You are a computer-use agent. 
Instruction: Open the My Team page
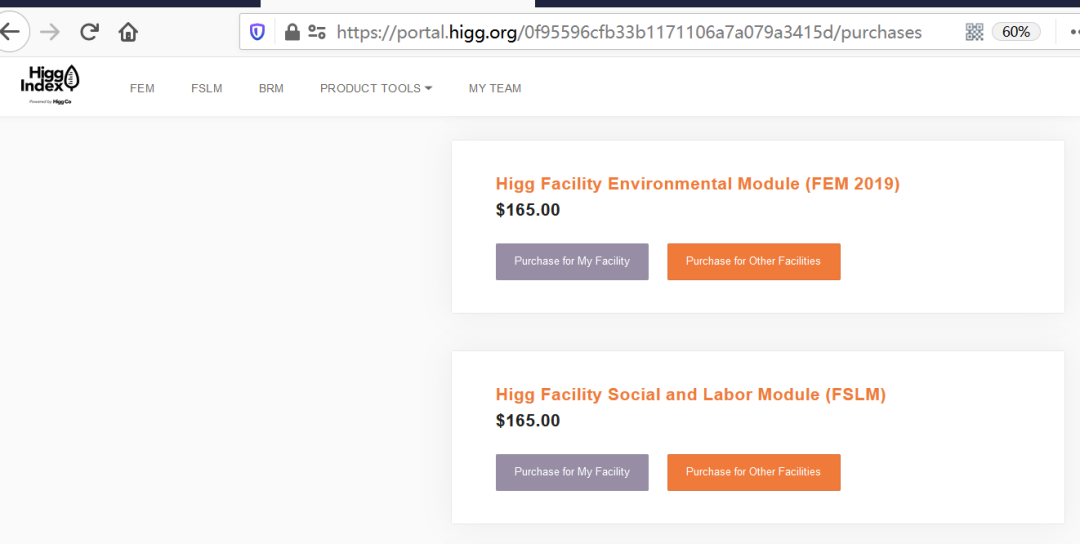pos(495,88)
